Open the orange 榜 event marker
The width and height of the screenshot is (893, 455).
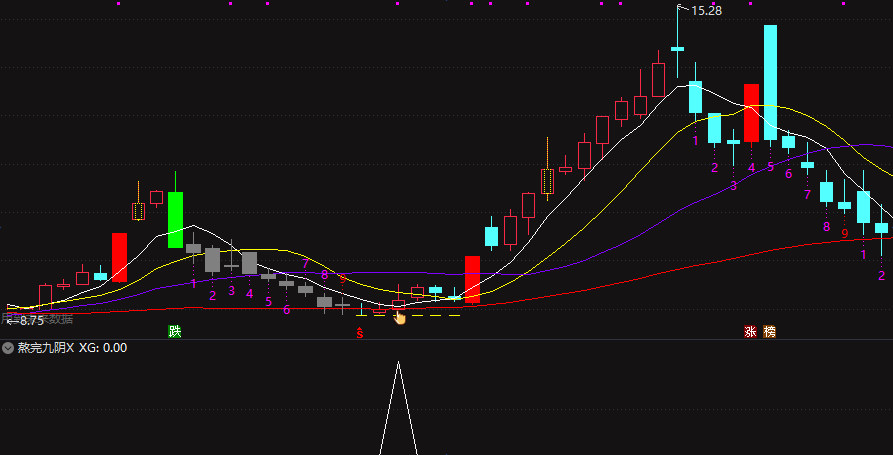coord(769,331)
